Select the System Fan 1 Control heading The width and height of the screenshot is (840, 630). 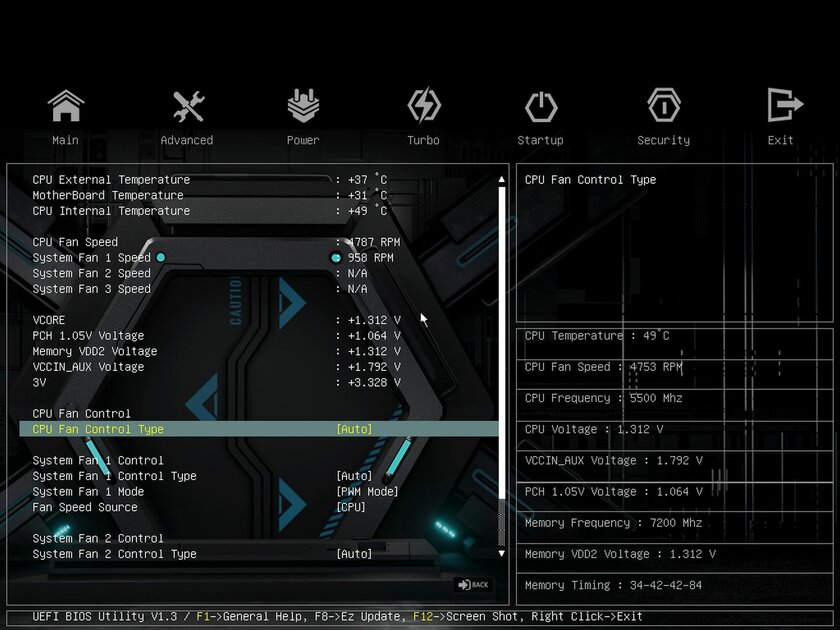[x=98, y=460]
